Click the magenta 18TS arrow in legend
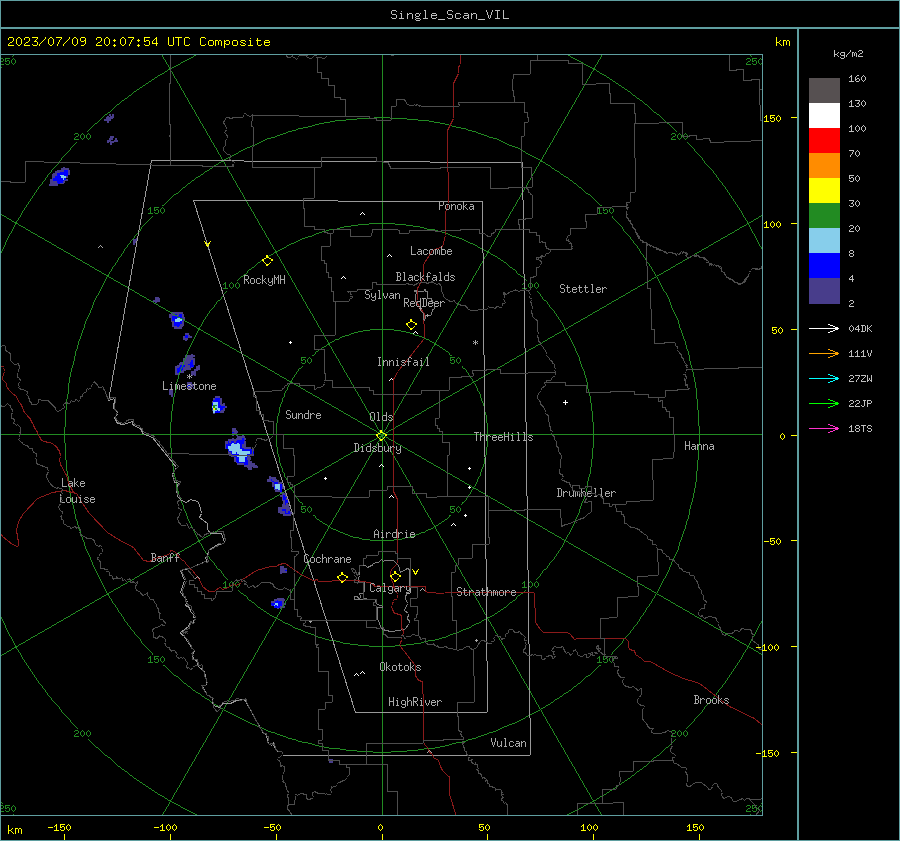This screenshot has width=900, height=841. pyautogui.click(x=824, y=428)
